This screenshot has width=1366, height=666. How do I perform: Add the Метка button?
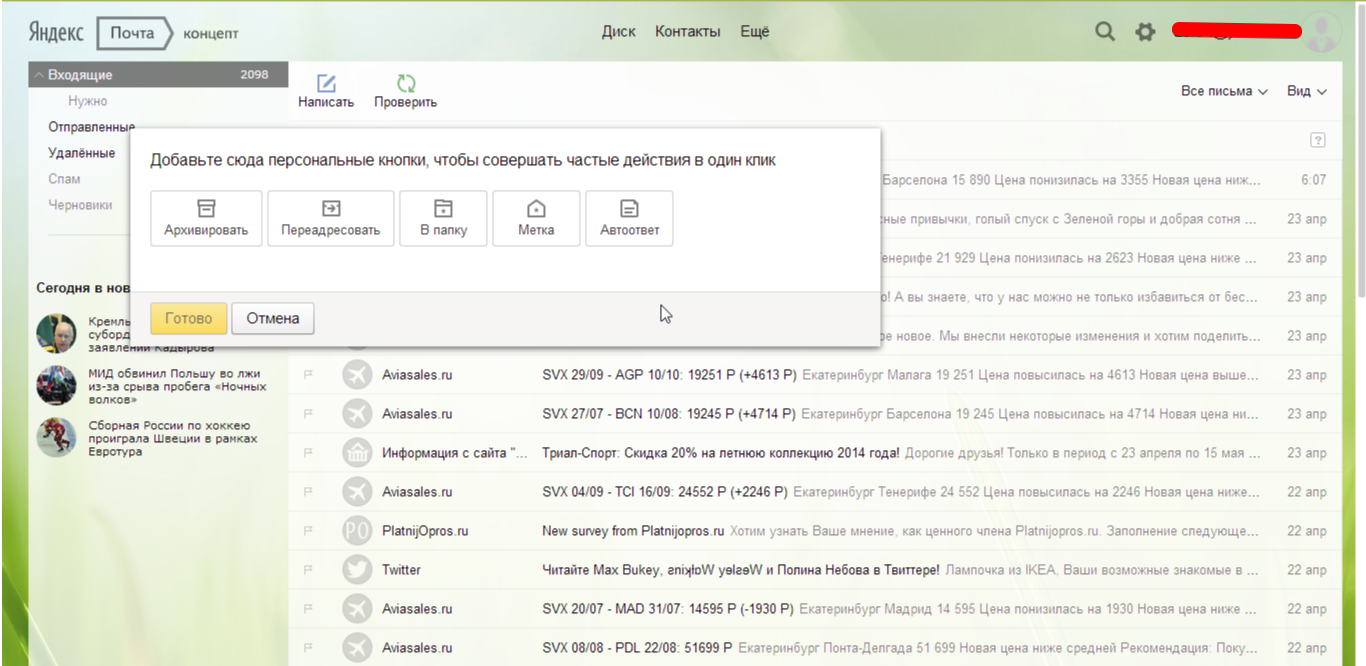pyautogui.click(x=536, y=218)
